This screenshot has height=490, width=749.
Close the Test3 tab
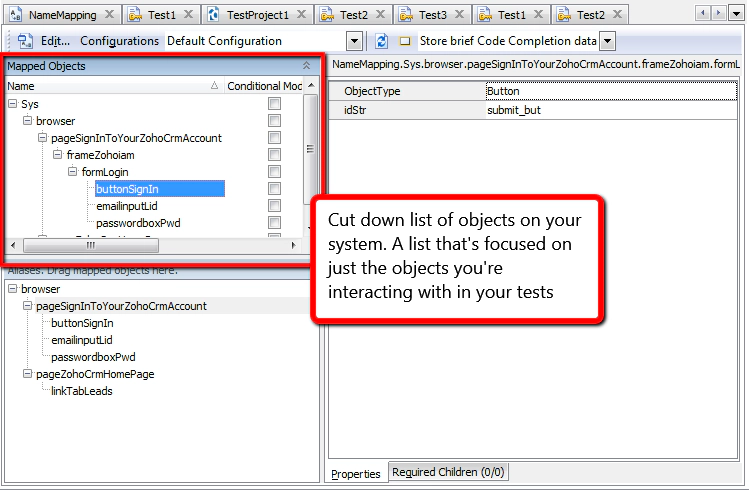pos(460,14)
